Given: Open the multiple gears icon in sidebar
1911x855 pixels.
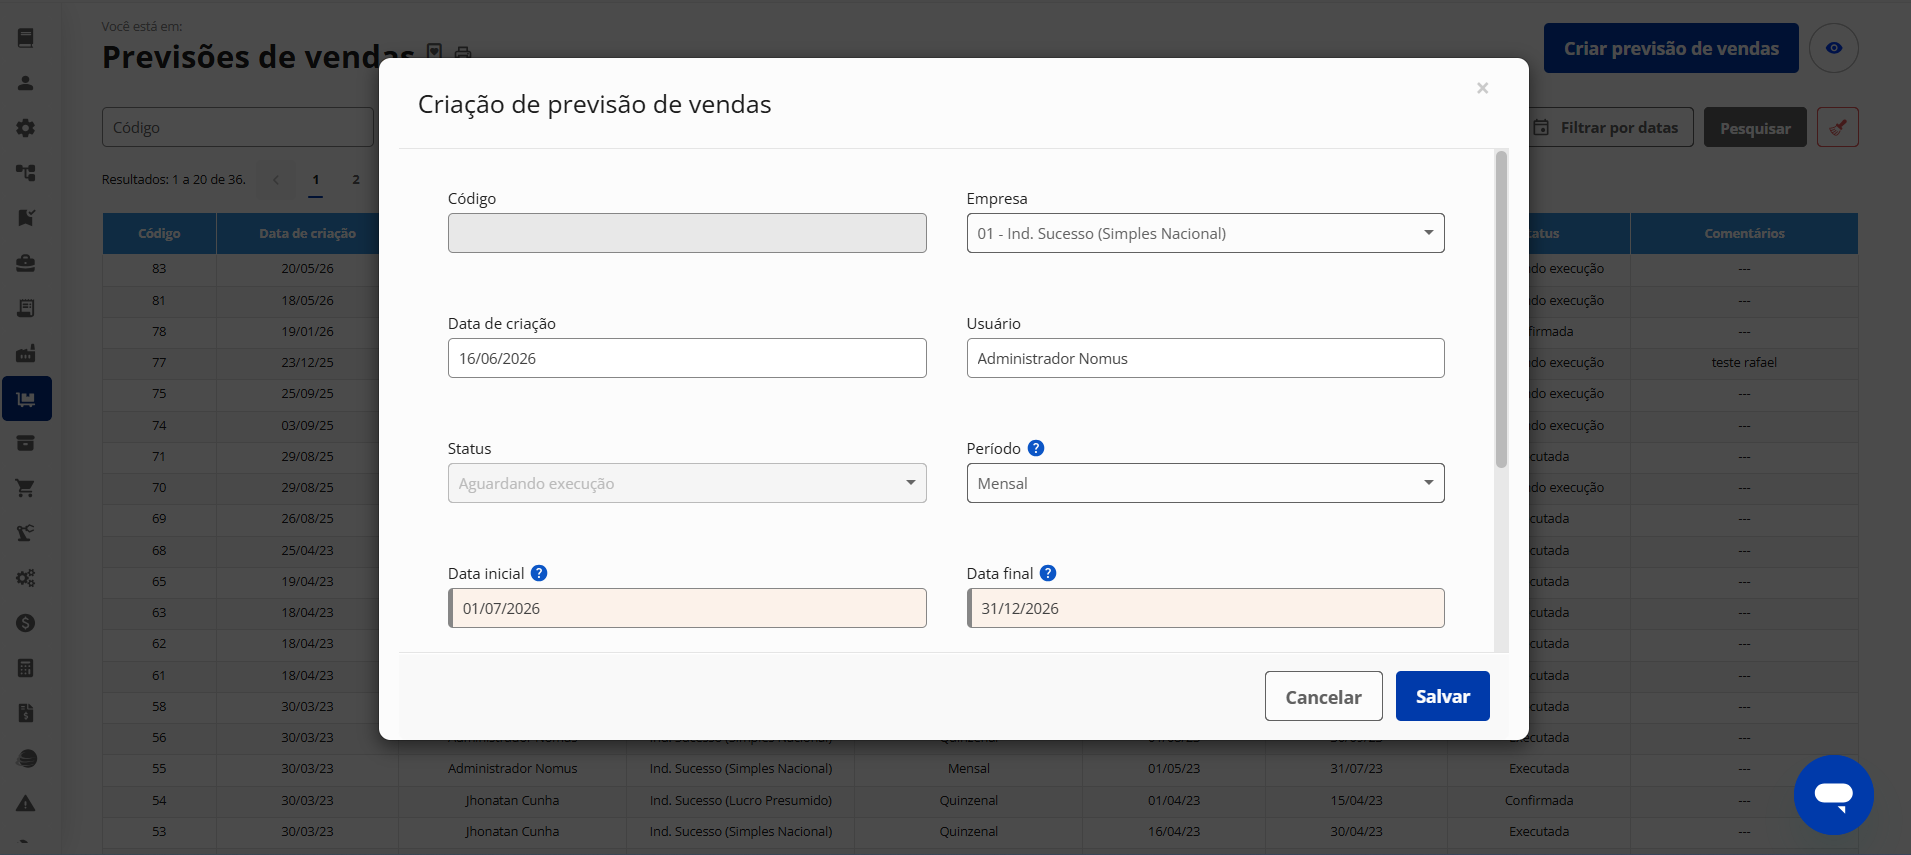Looking at the screenshot, I should pyautogui.click(x=26, y=578).
